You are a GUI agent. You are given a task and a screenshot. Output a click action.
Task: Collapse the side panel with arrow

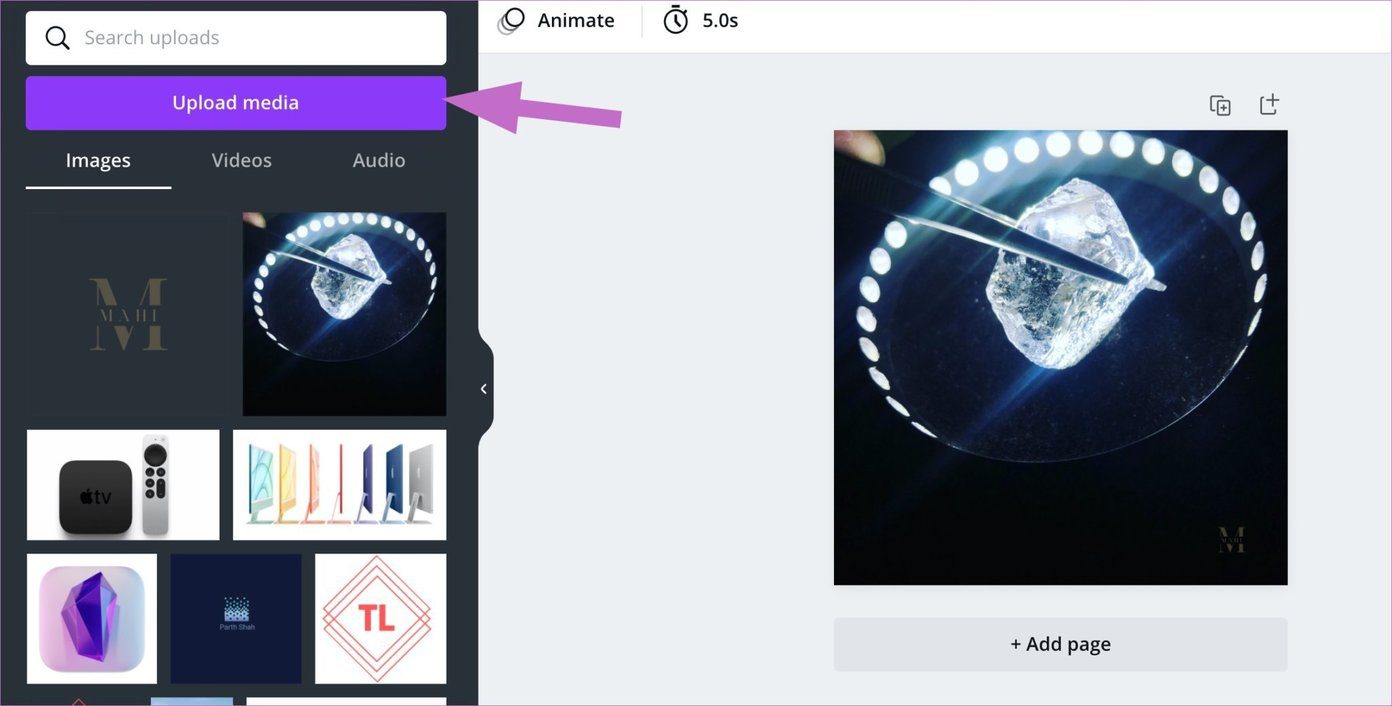484,389
